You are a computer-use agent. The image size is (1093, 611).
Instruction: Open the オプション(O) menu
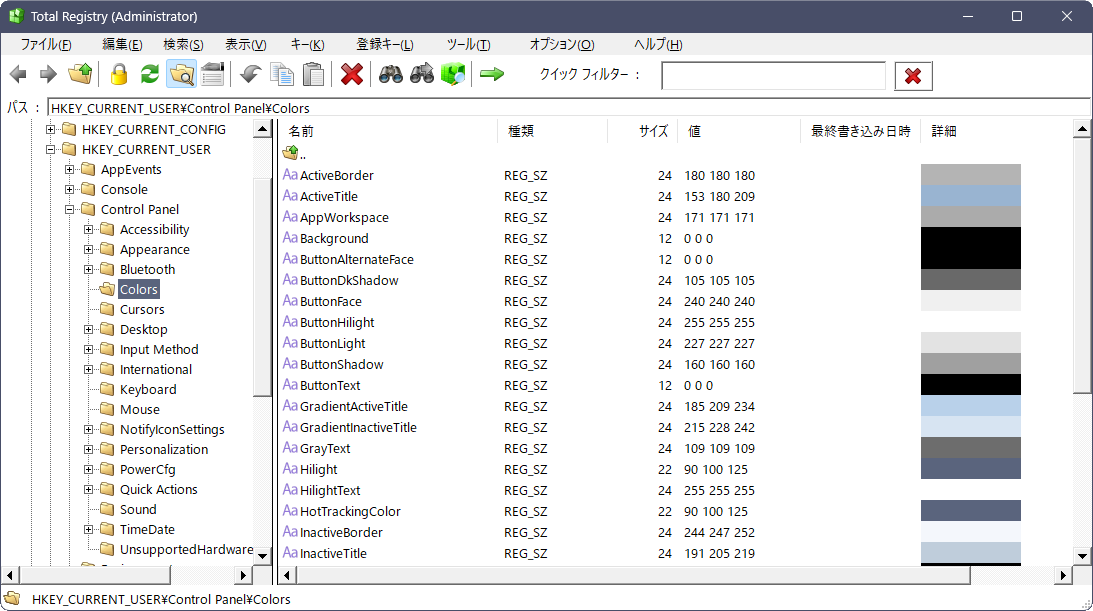pos(562,45)
